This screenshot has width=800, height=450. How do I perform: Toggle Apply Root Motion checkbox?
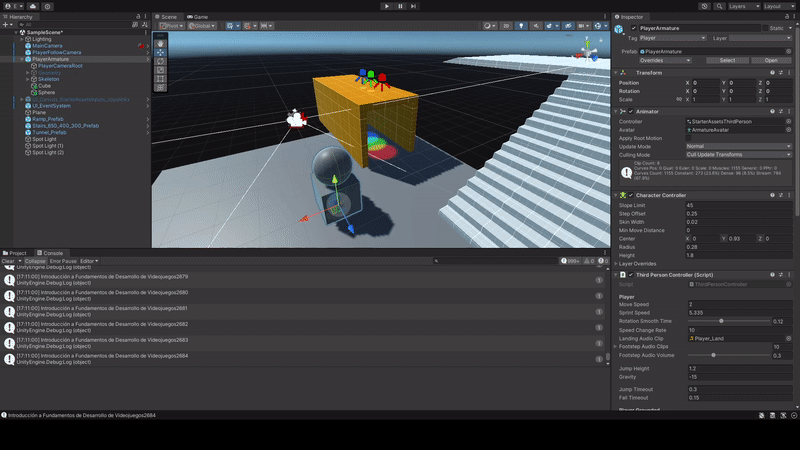pyautogui.click(x=689, y=138)
